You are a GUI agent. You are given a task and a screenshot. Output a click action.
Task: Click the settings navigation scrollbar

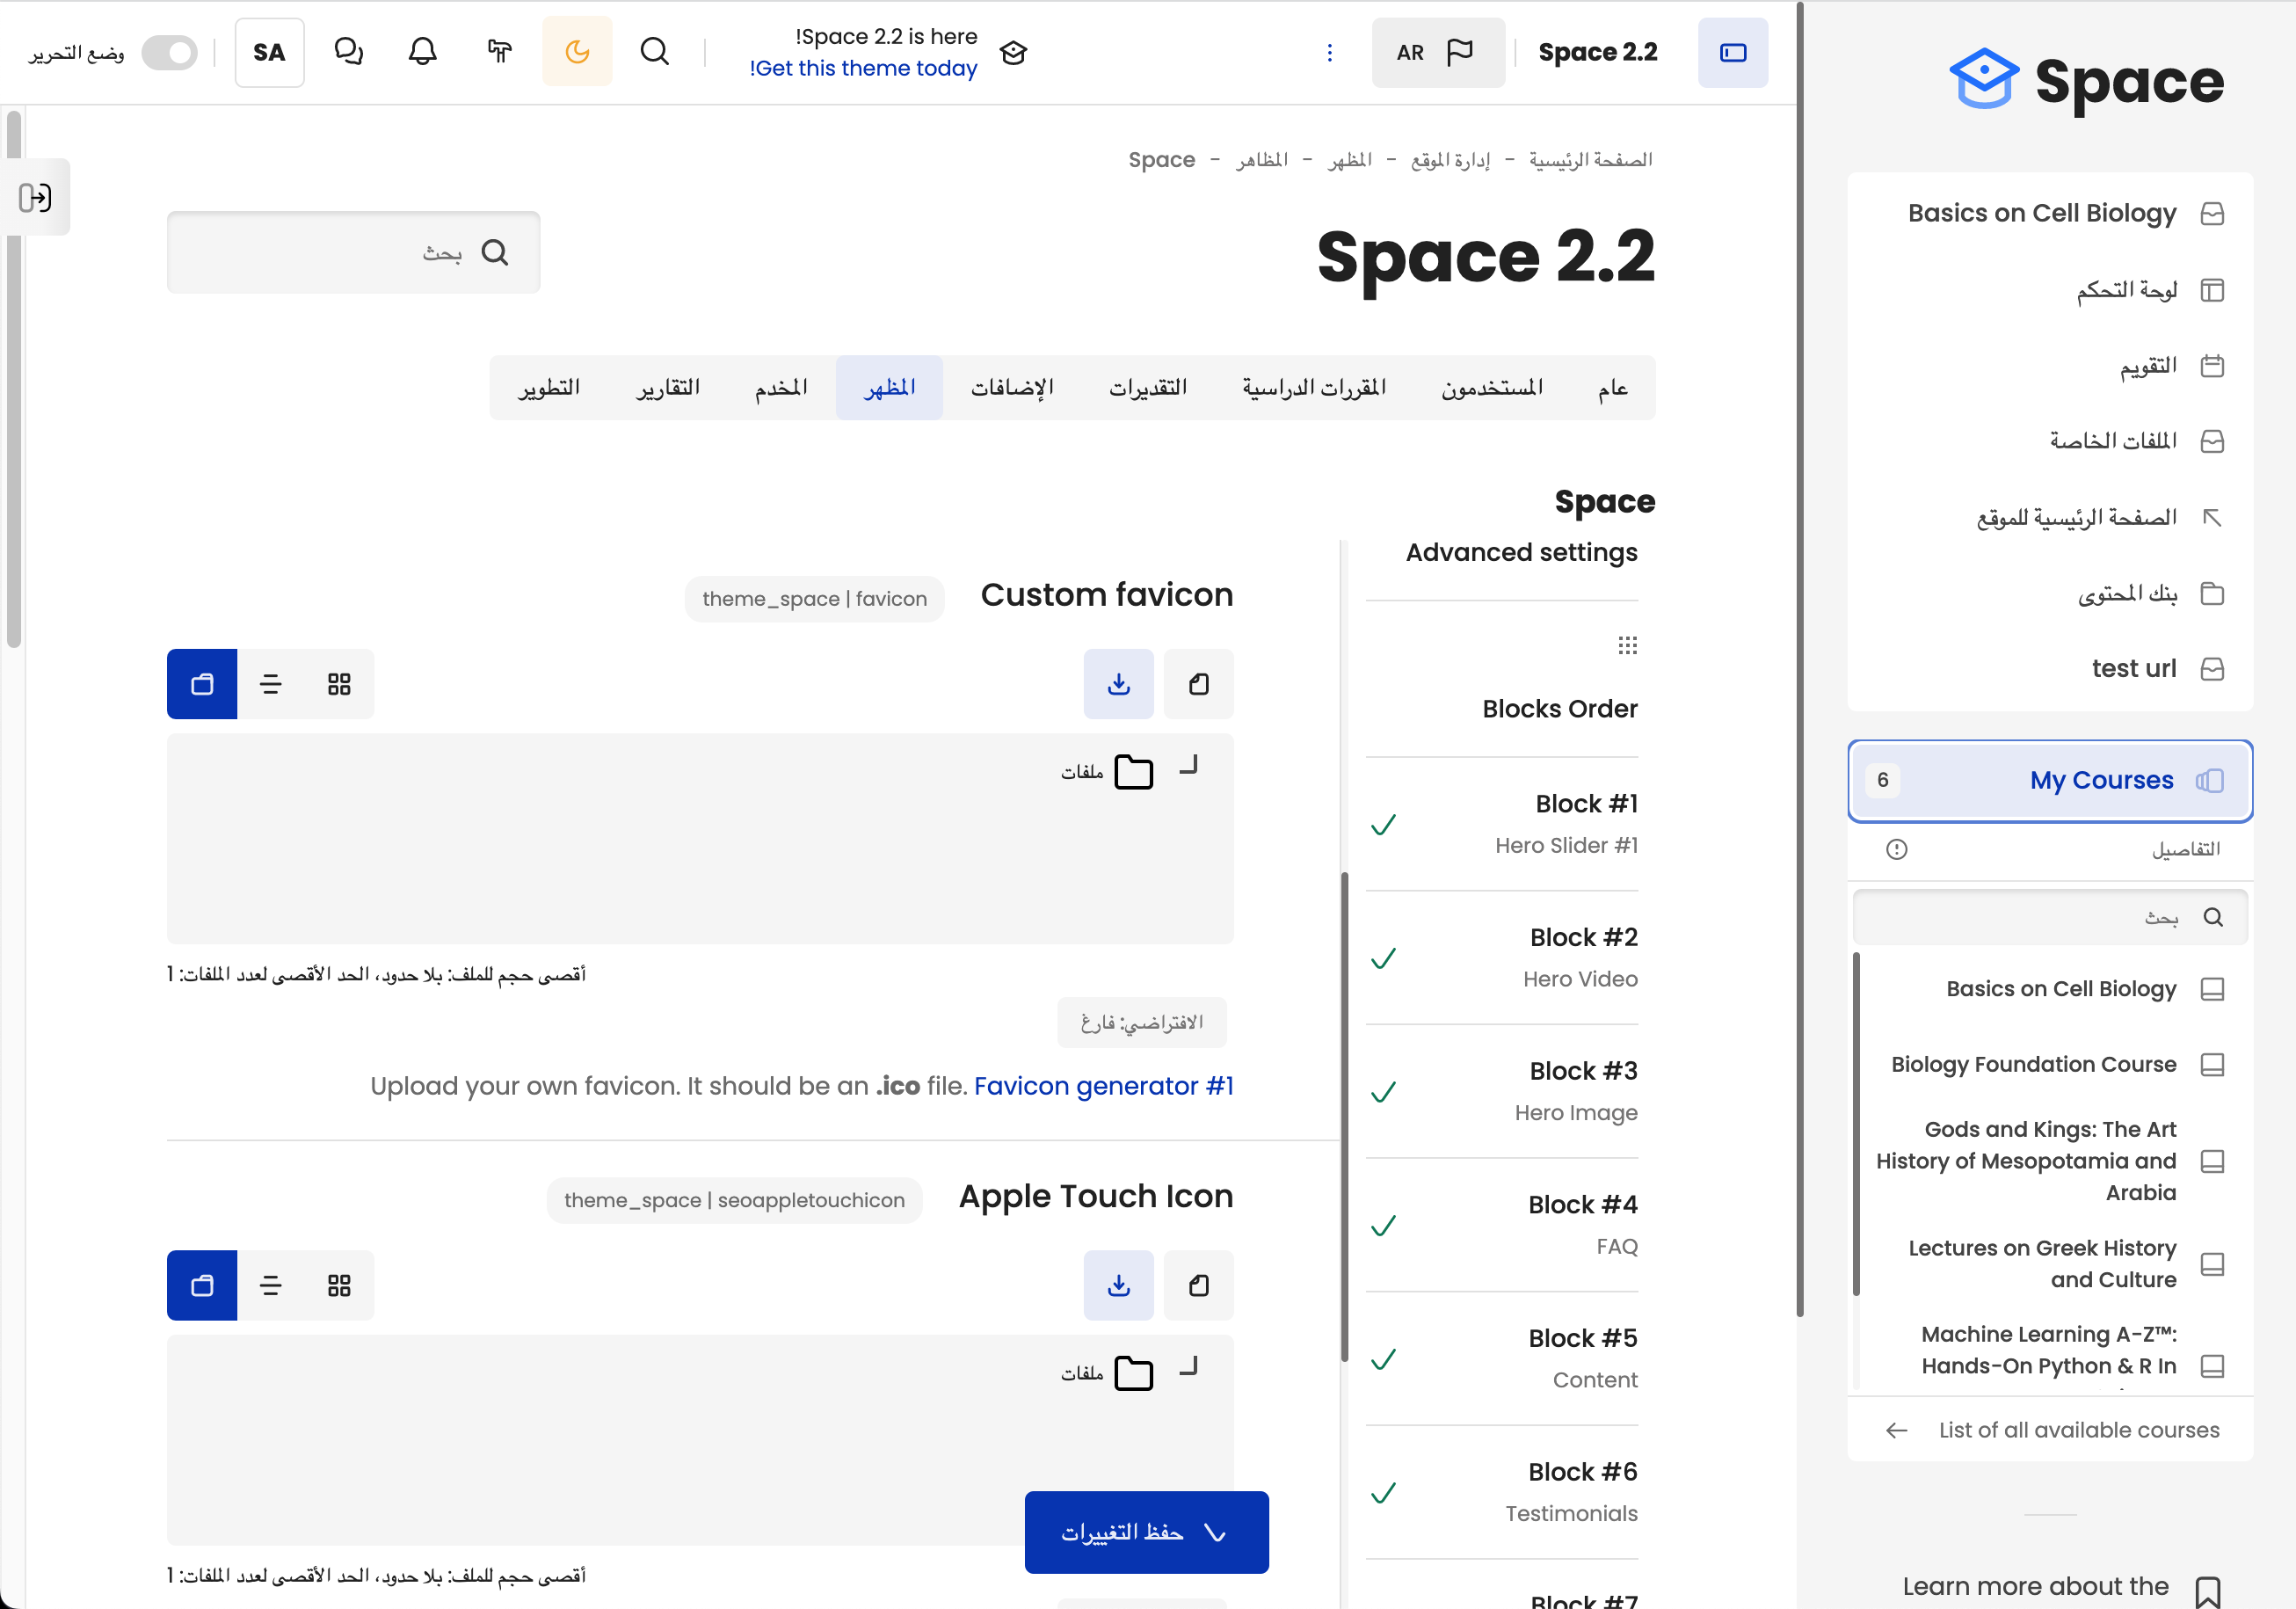click(1344, 1115)
